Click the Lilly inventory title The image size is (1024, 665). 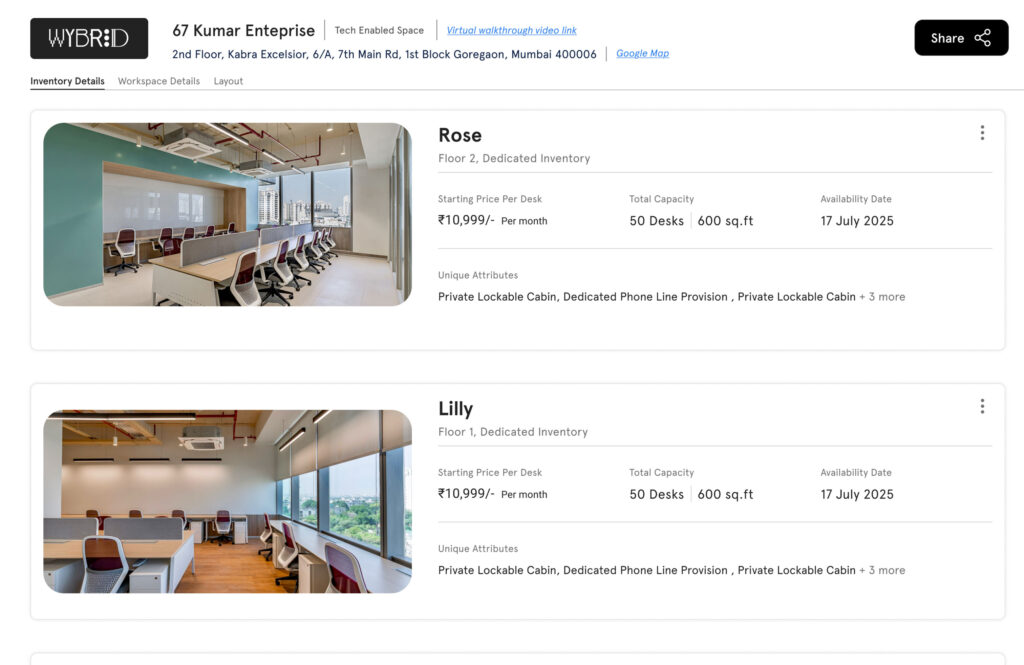pos(456,408)
